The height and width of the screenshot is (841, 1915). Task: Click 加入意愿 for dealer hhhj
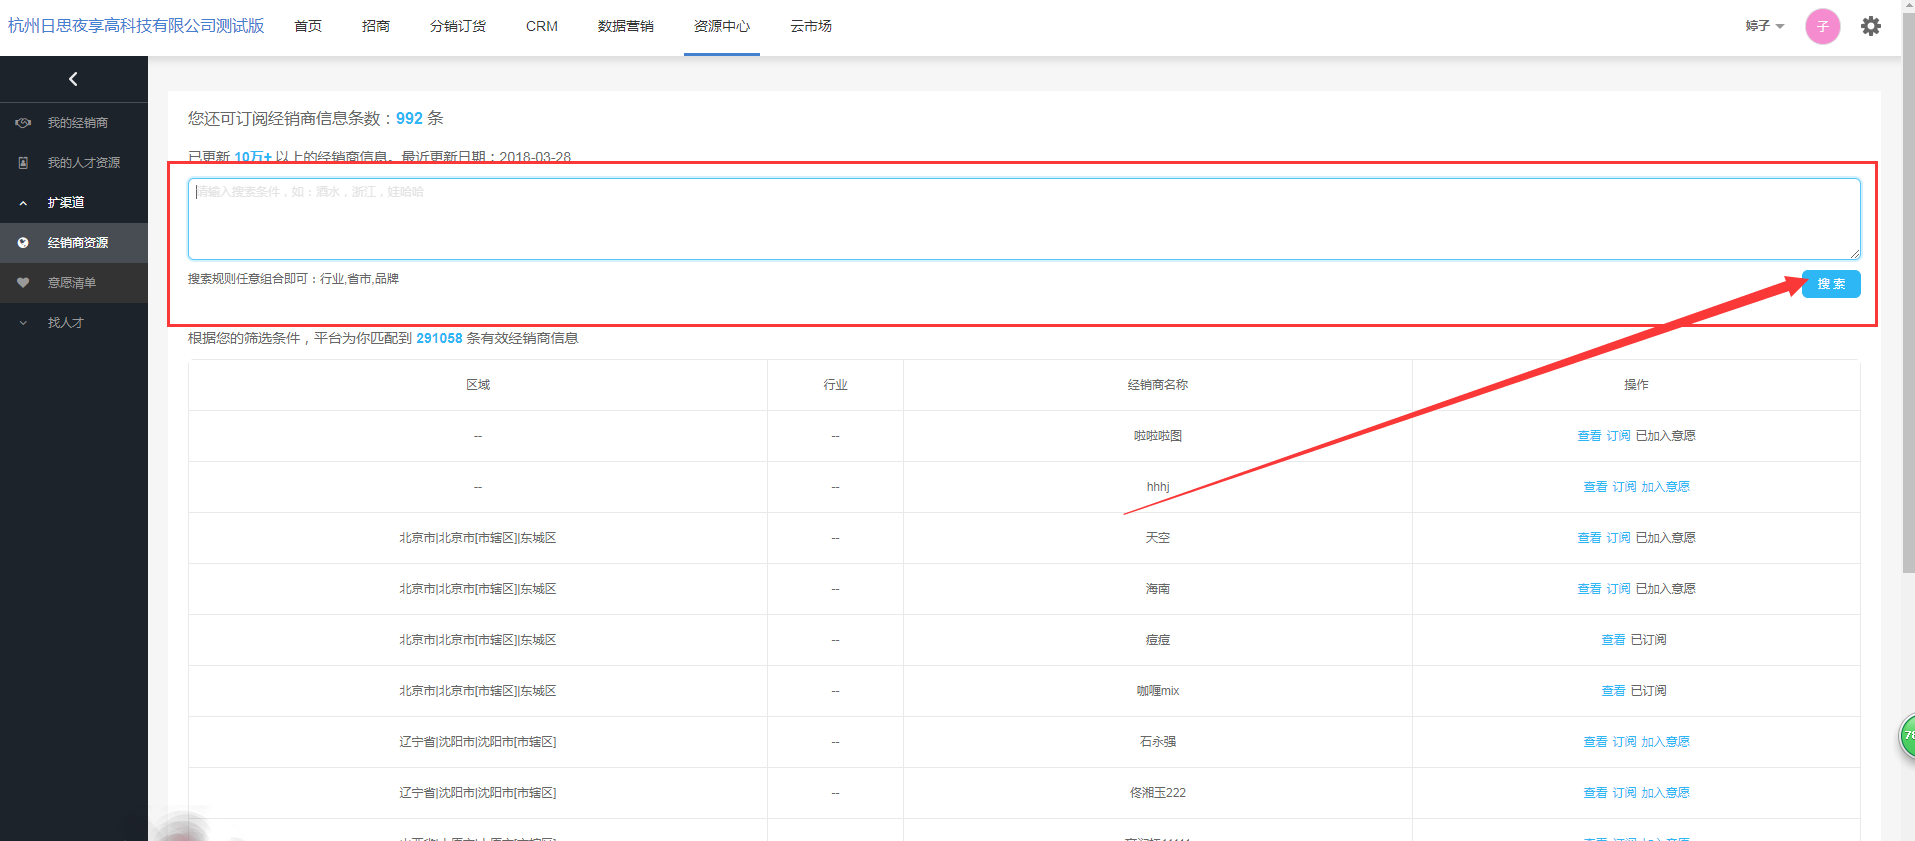point(1665,487)
